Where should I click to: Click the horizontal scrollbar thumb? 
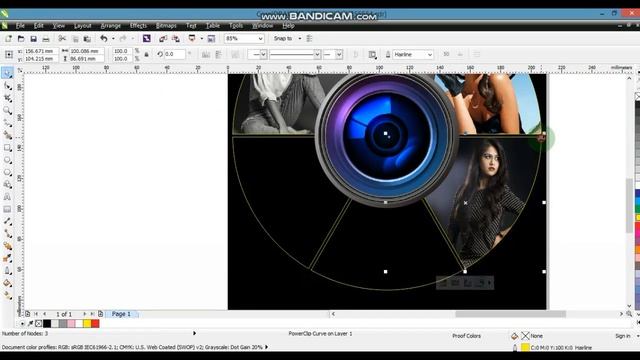(x=510, y=314)
